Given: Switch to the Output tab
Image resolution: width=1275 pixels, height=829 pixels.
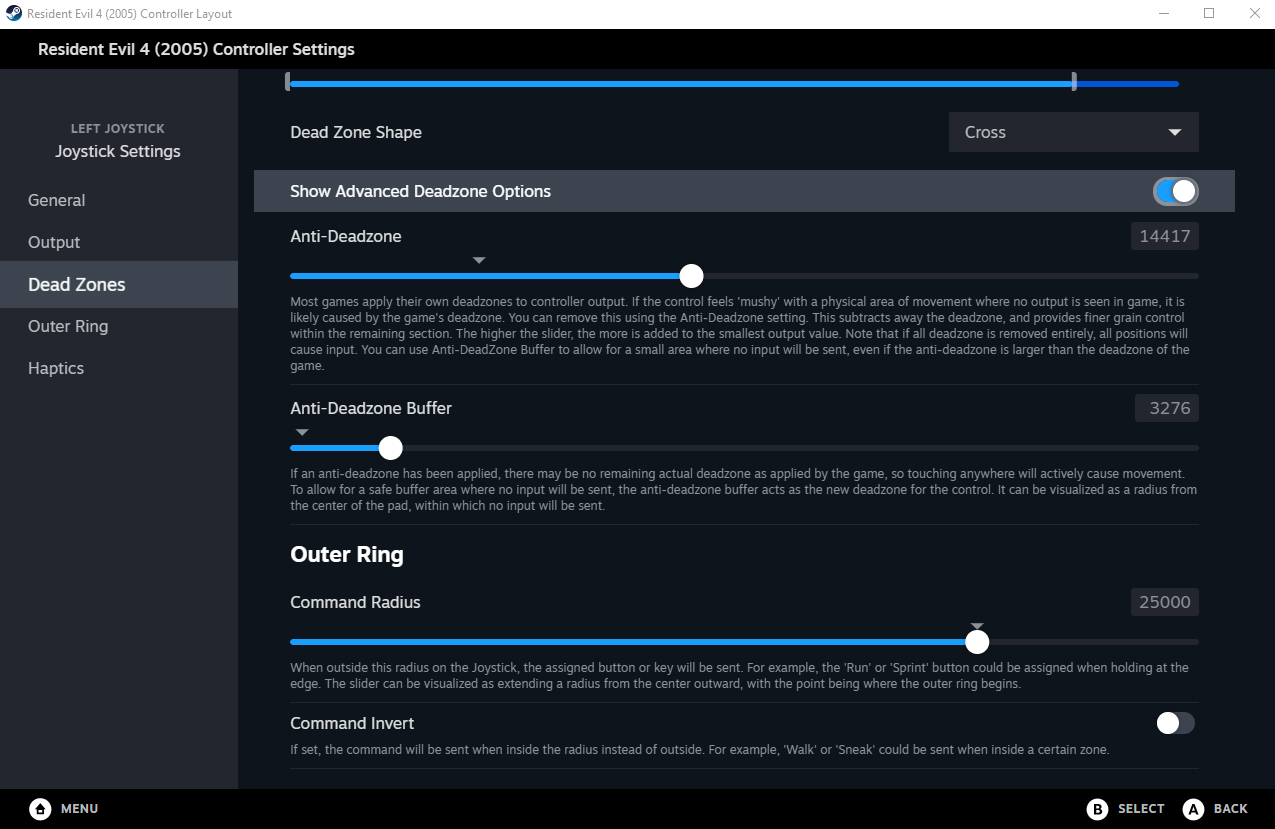Looking at the screenshot, I should (x=119, y=242).
